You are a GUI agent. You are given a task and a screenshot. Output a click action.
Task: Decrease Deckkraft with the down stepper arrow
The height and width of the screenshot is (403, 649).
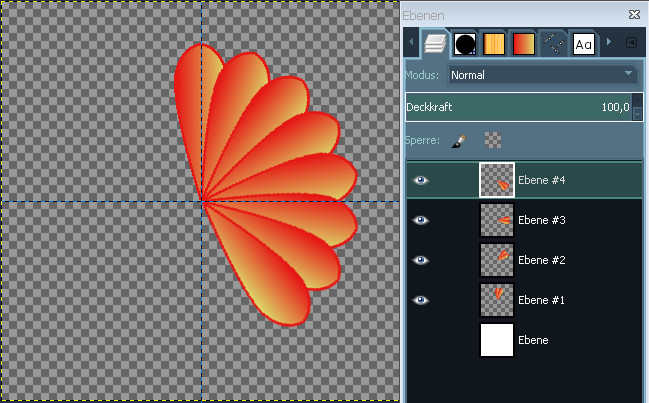(x=638, y=114)
